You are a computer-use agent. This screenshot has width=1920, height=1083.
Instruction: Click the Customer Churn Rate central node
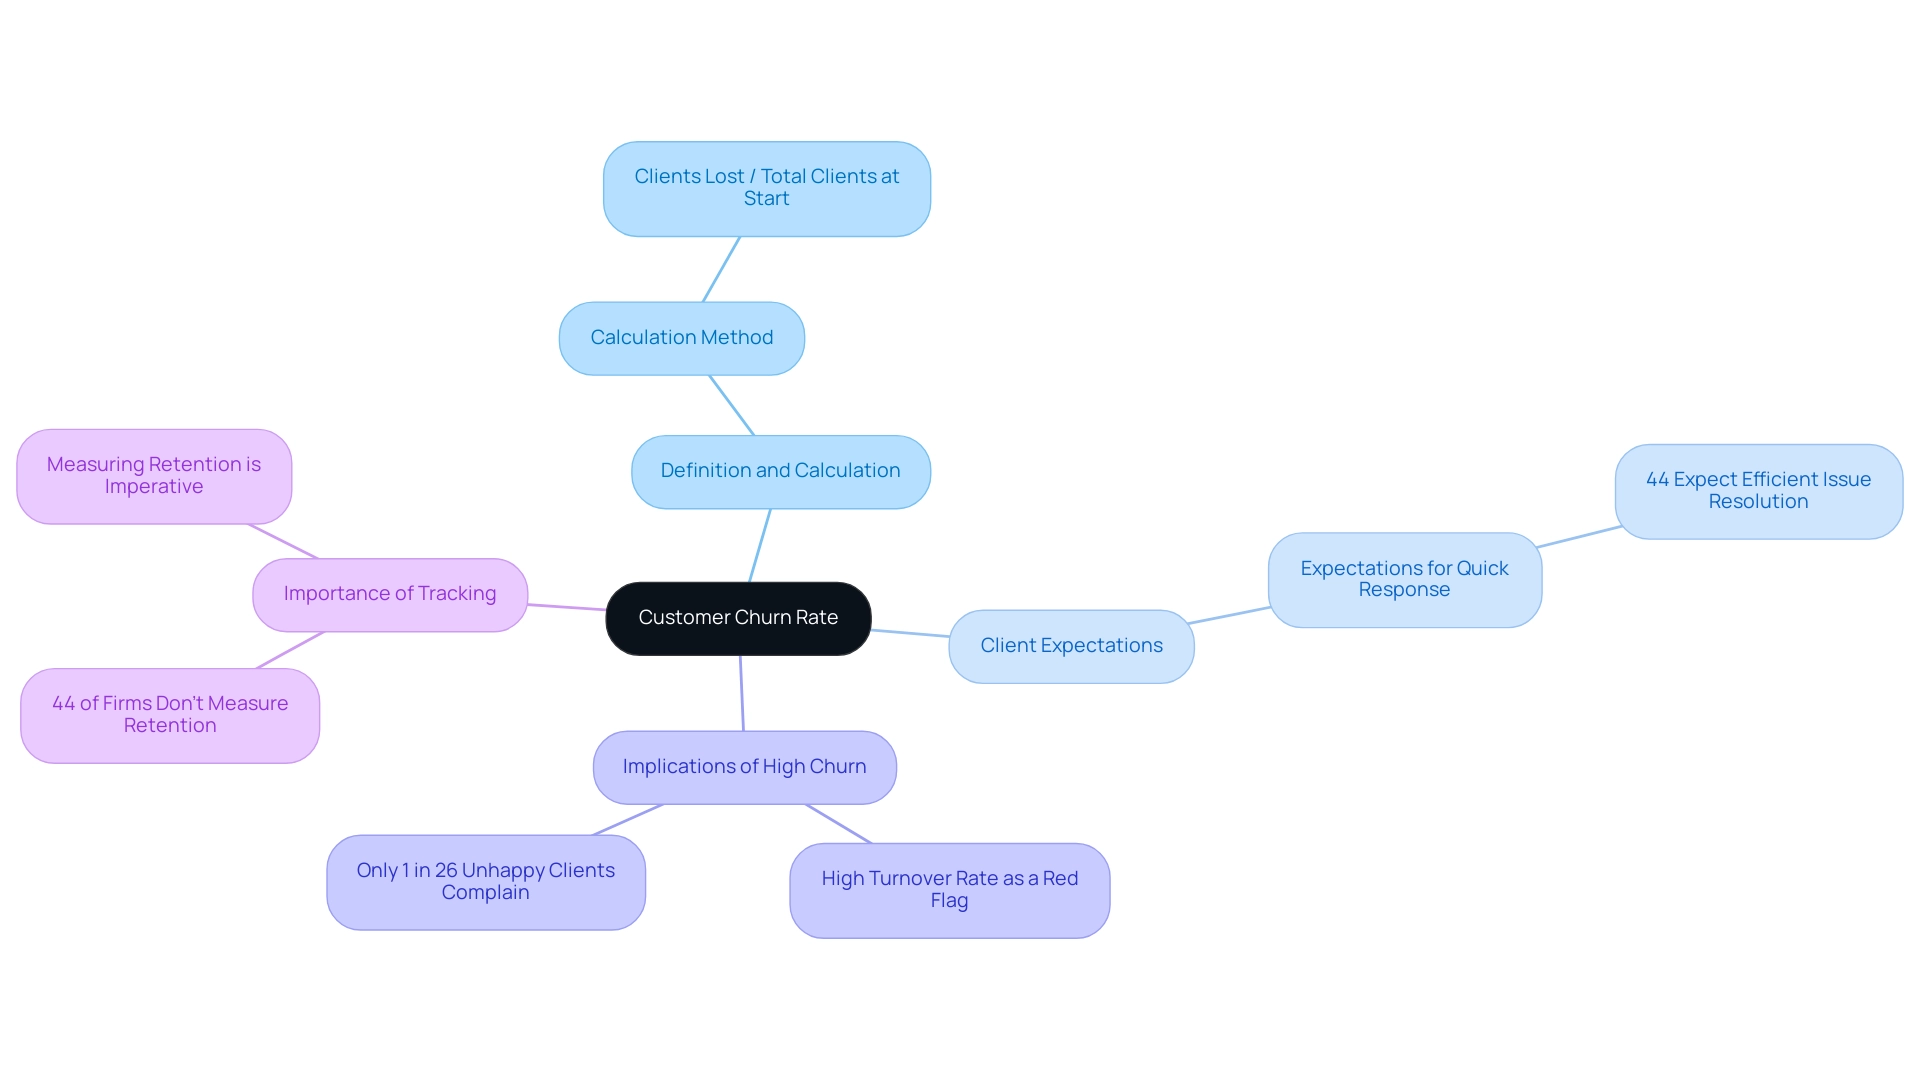point(736,616)
